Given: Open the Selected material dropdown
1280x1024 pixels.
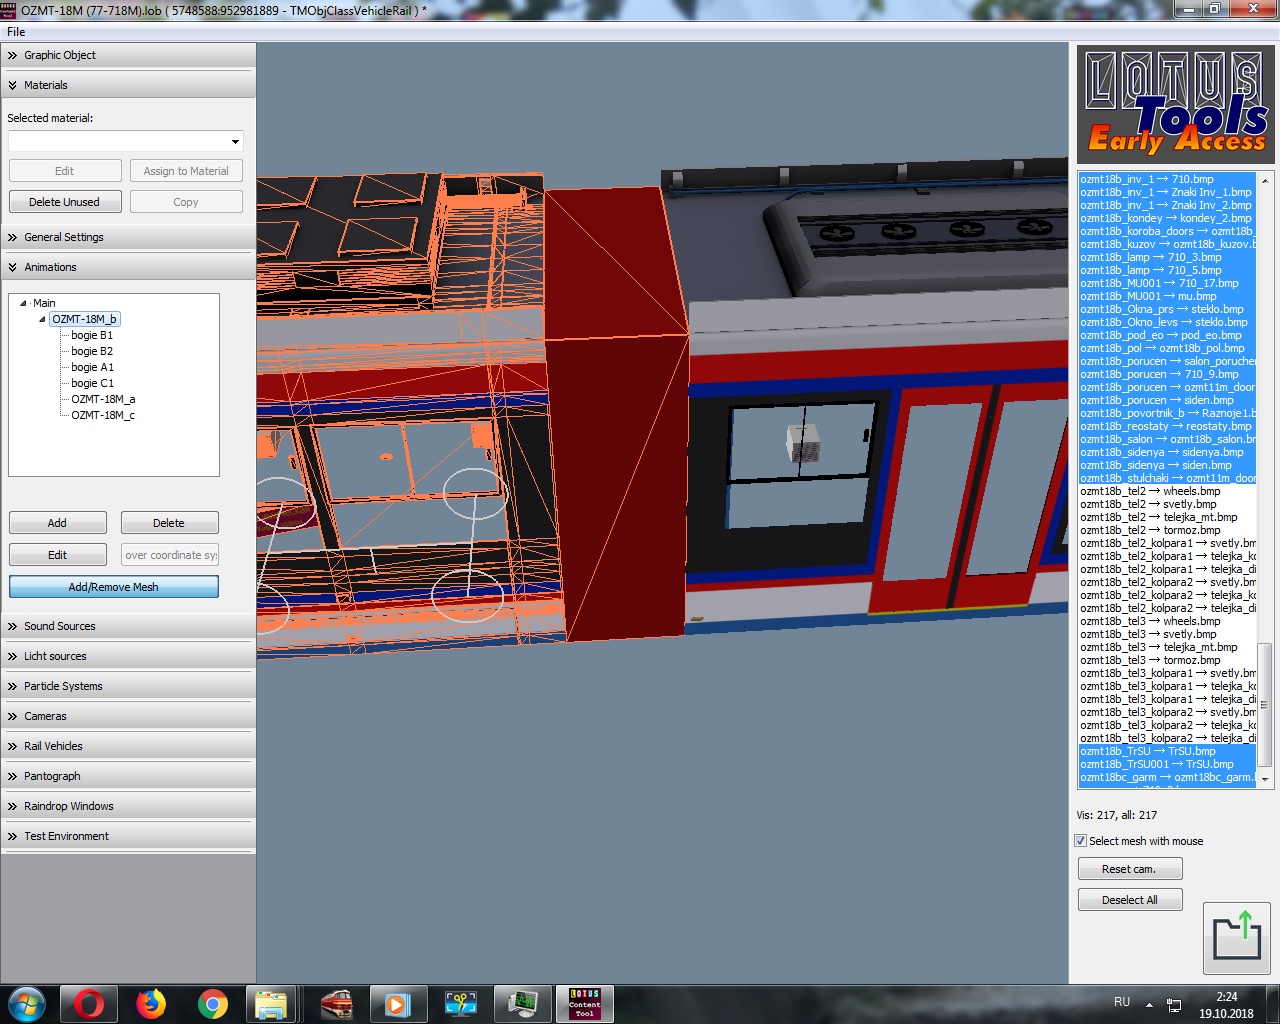Looking at the screenshot, I should 125,141.
